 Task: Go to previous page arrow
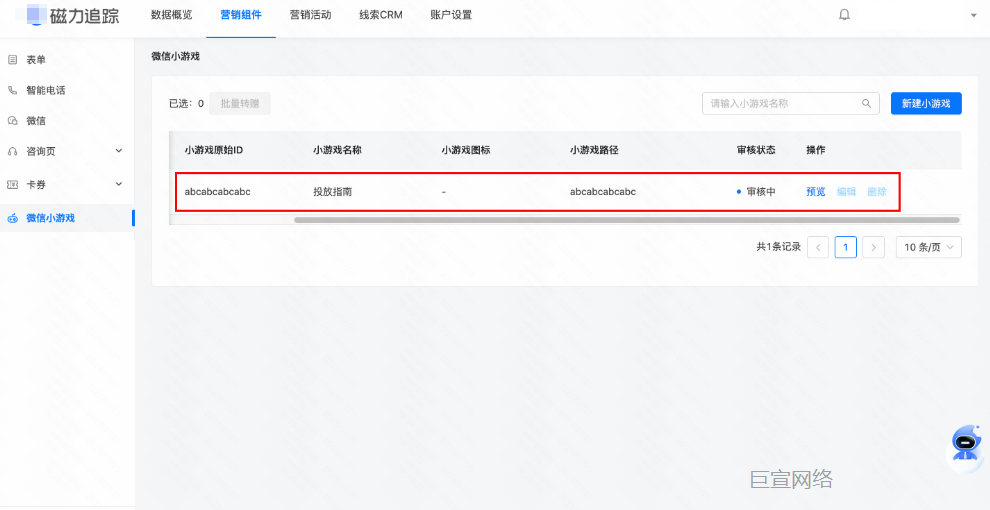click(818, 247)
